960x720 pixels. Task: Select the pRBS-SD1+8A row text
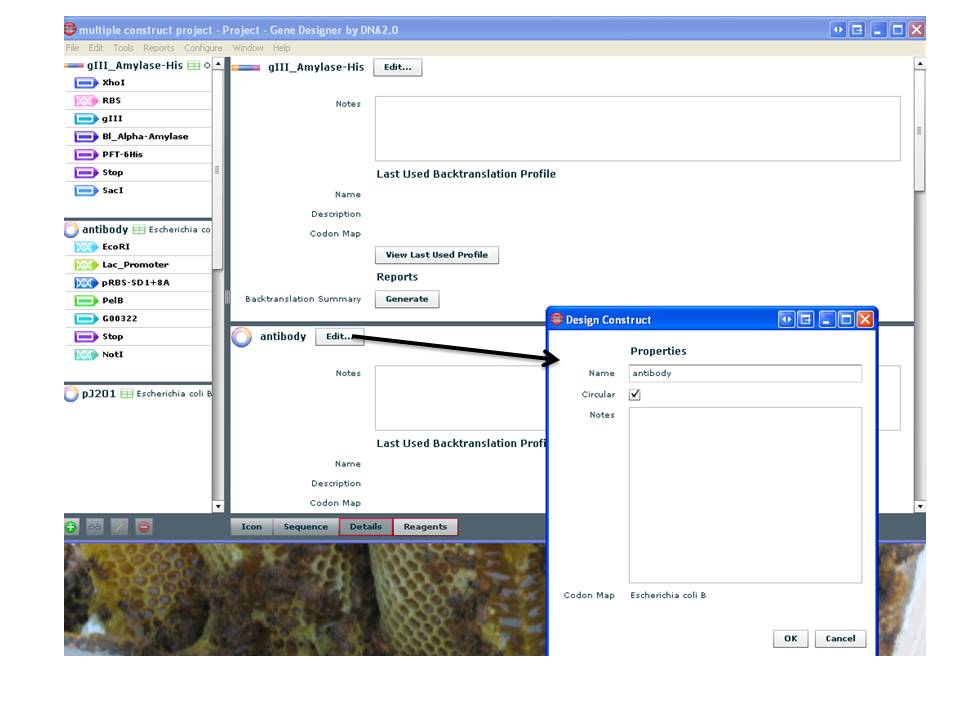[x=136, y=283]
